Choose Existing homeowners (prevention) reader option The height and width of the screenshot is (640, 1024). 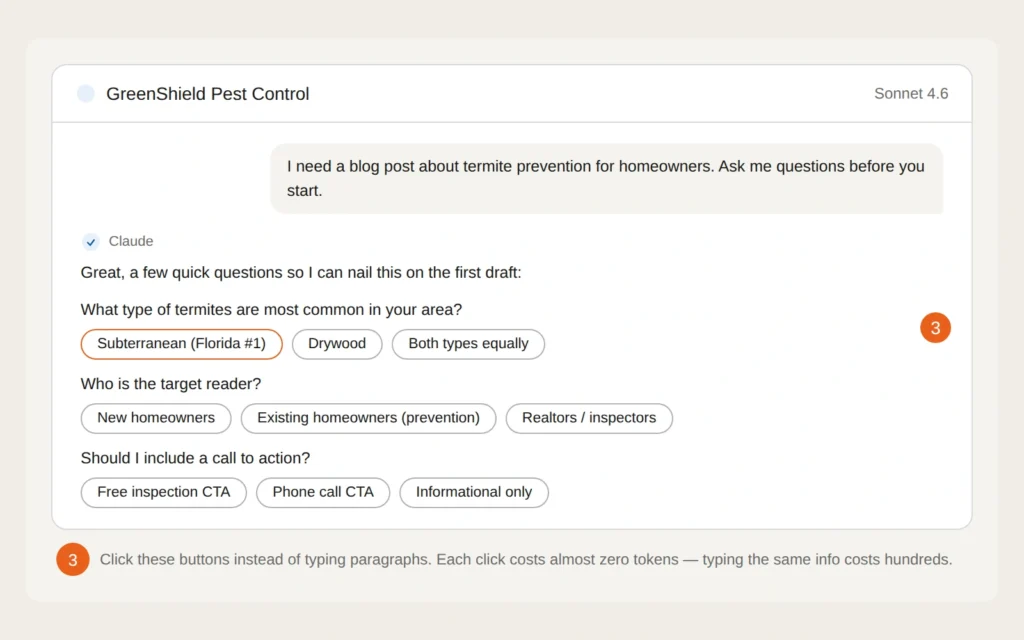pos(368,418)
